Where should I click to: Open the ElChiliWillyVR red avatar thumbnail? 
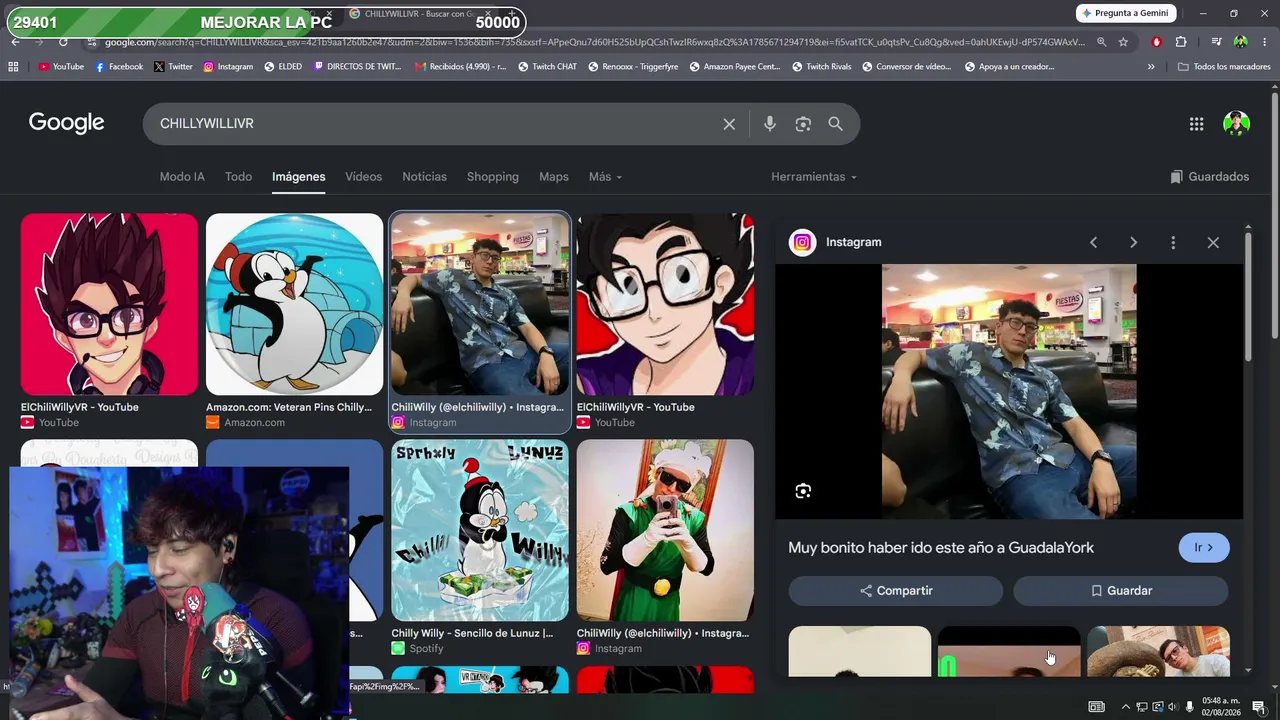pos(109,304)
